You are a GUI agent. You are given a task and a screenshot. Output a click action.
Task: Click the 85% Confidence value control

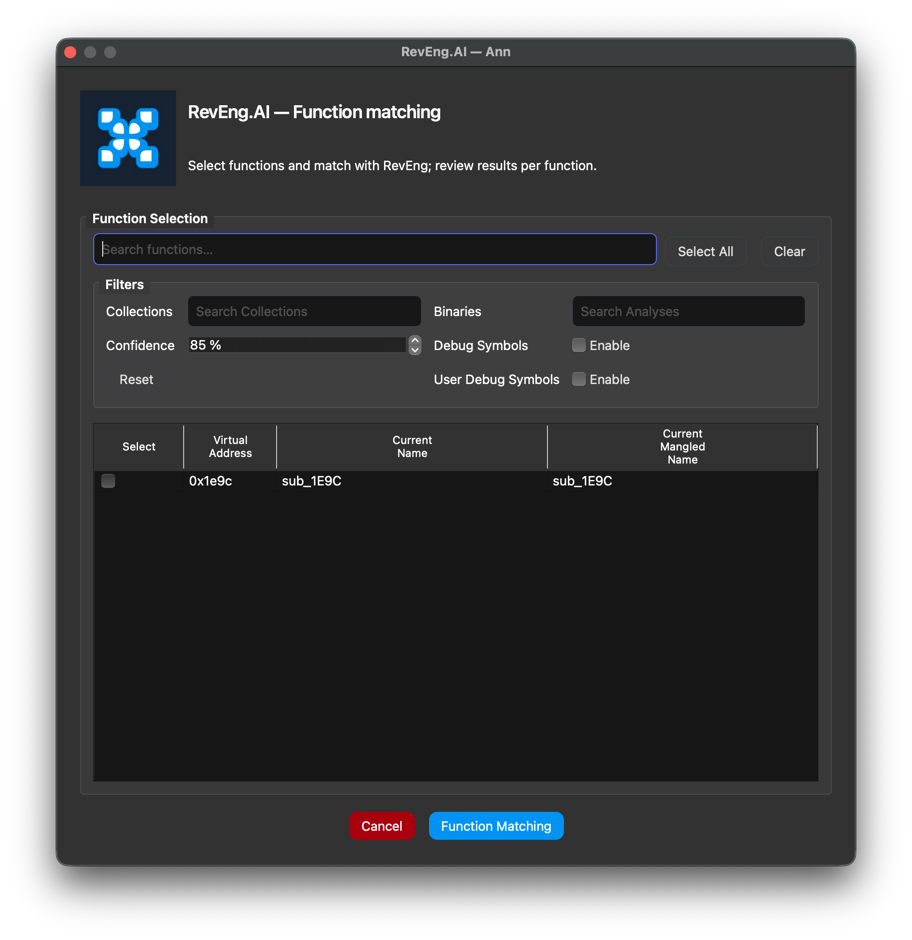(x=295, y=345)
